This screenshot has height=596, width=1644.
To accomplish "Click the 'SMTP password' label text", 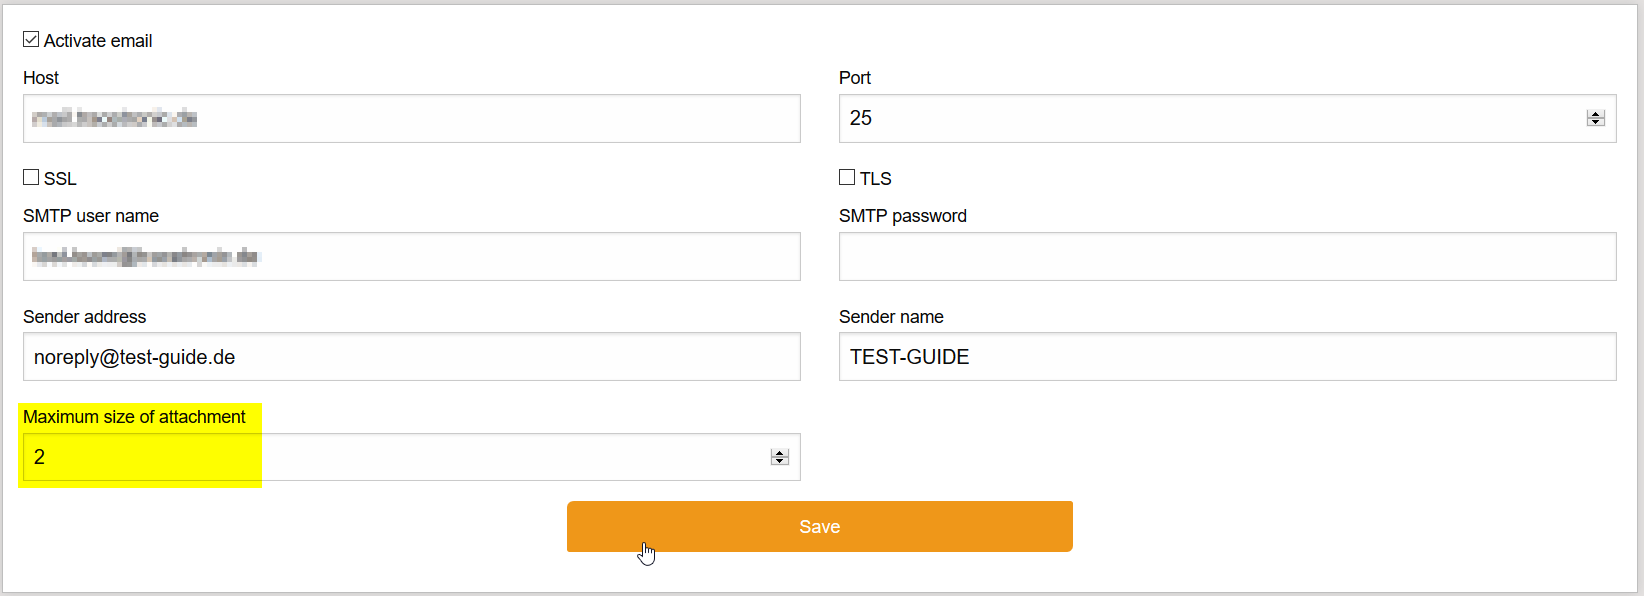I will [x=902, y=216].
